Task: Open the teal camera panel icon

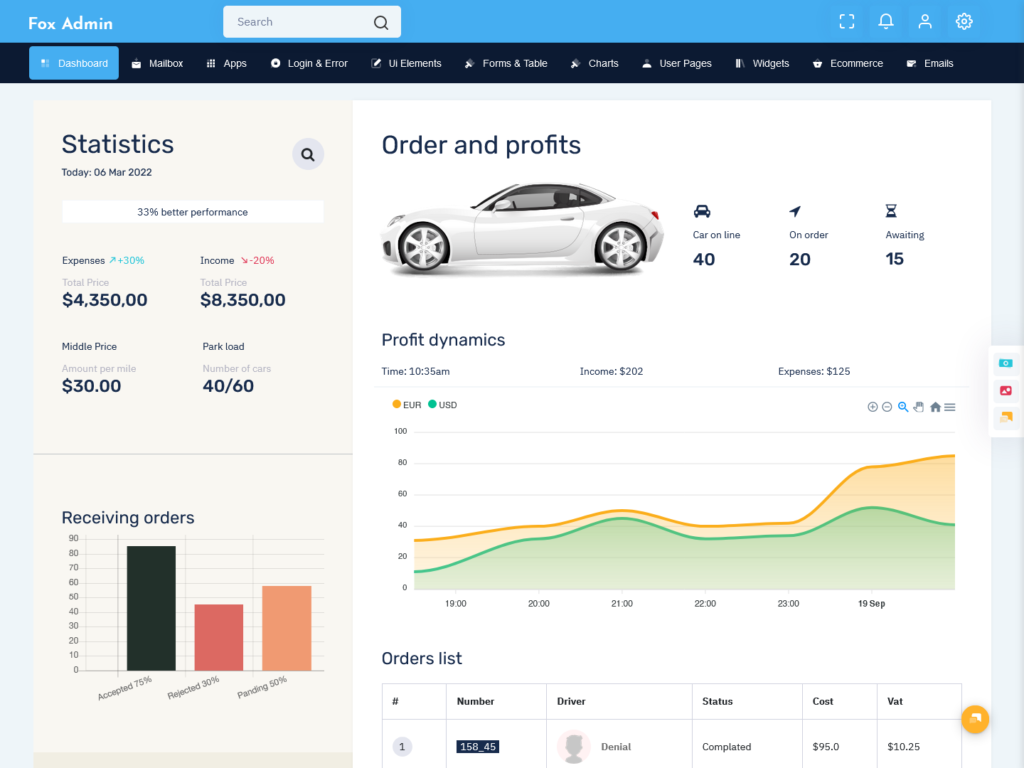Action: coord(1005,363)
